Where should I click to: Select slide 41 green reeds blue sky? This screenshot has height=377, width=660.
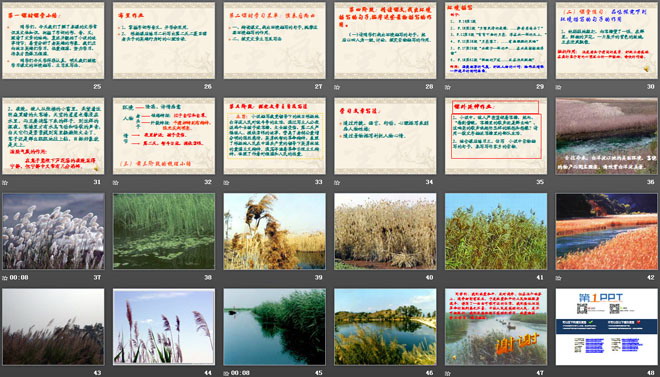(496, 231)
